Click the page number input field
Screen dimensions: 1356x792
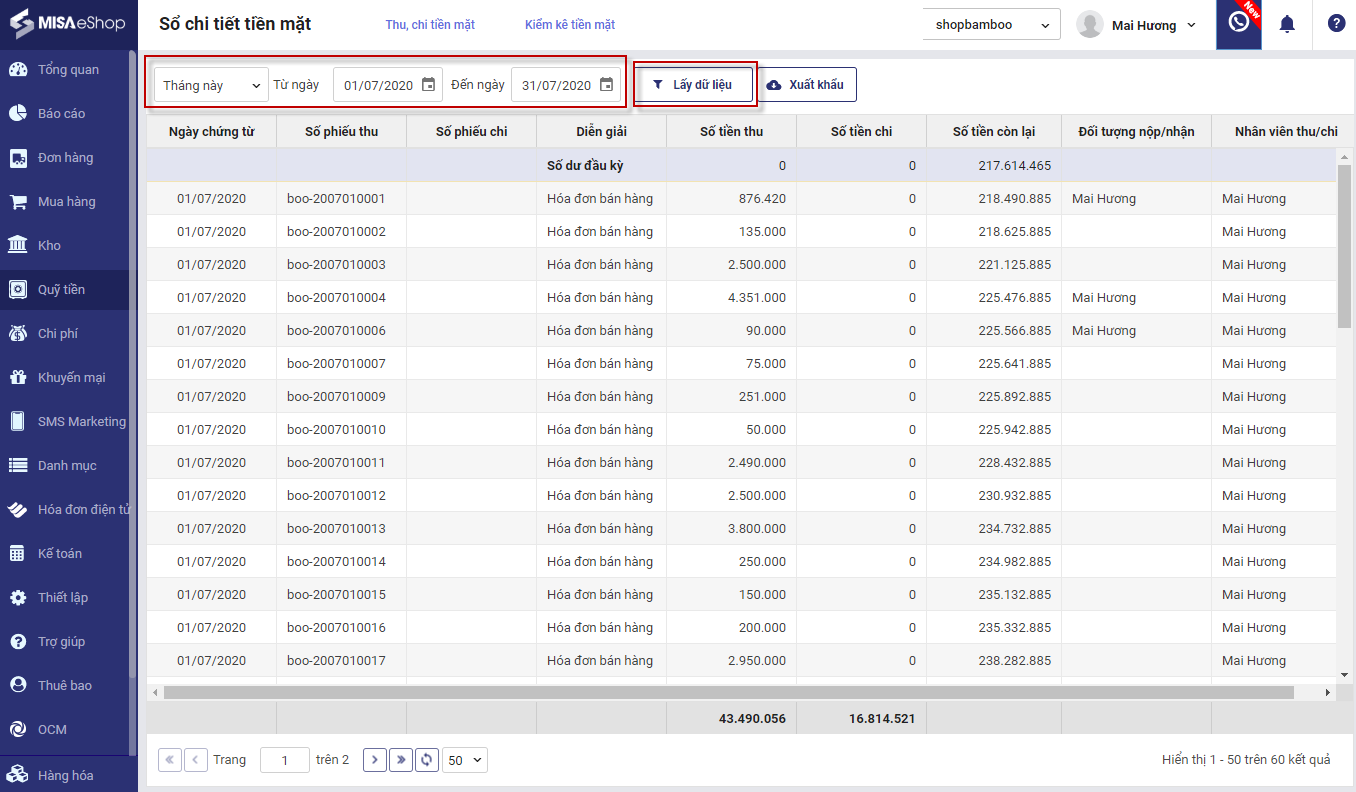point(285,760)
